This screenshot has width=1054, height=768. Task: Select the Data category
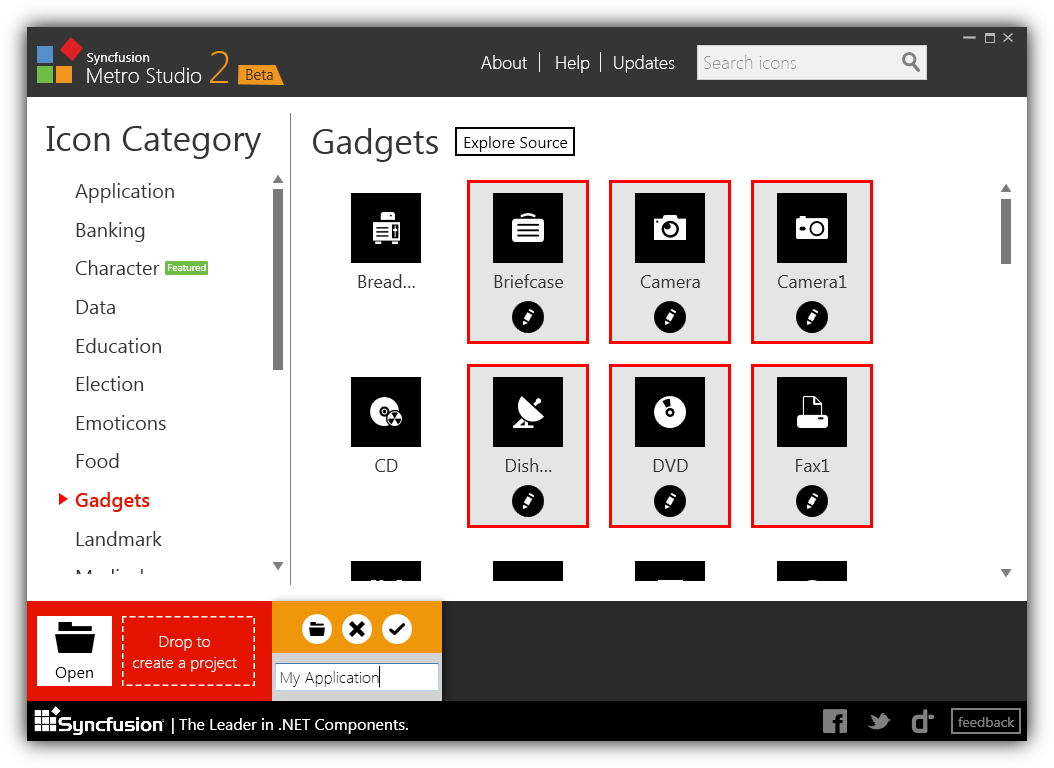tap(95, 307)
